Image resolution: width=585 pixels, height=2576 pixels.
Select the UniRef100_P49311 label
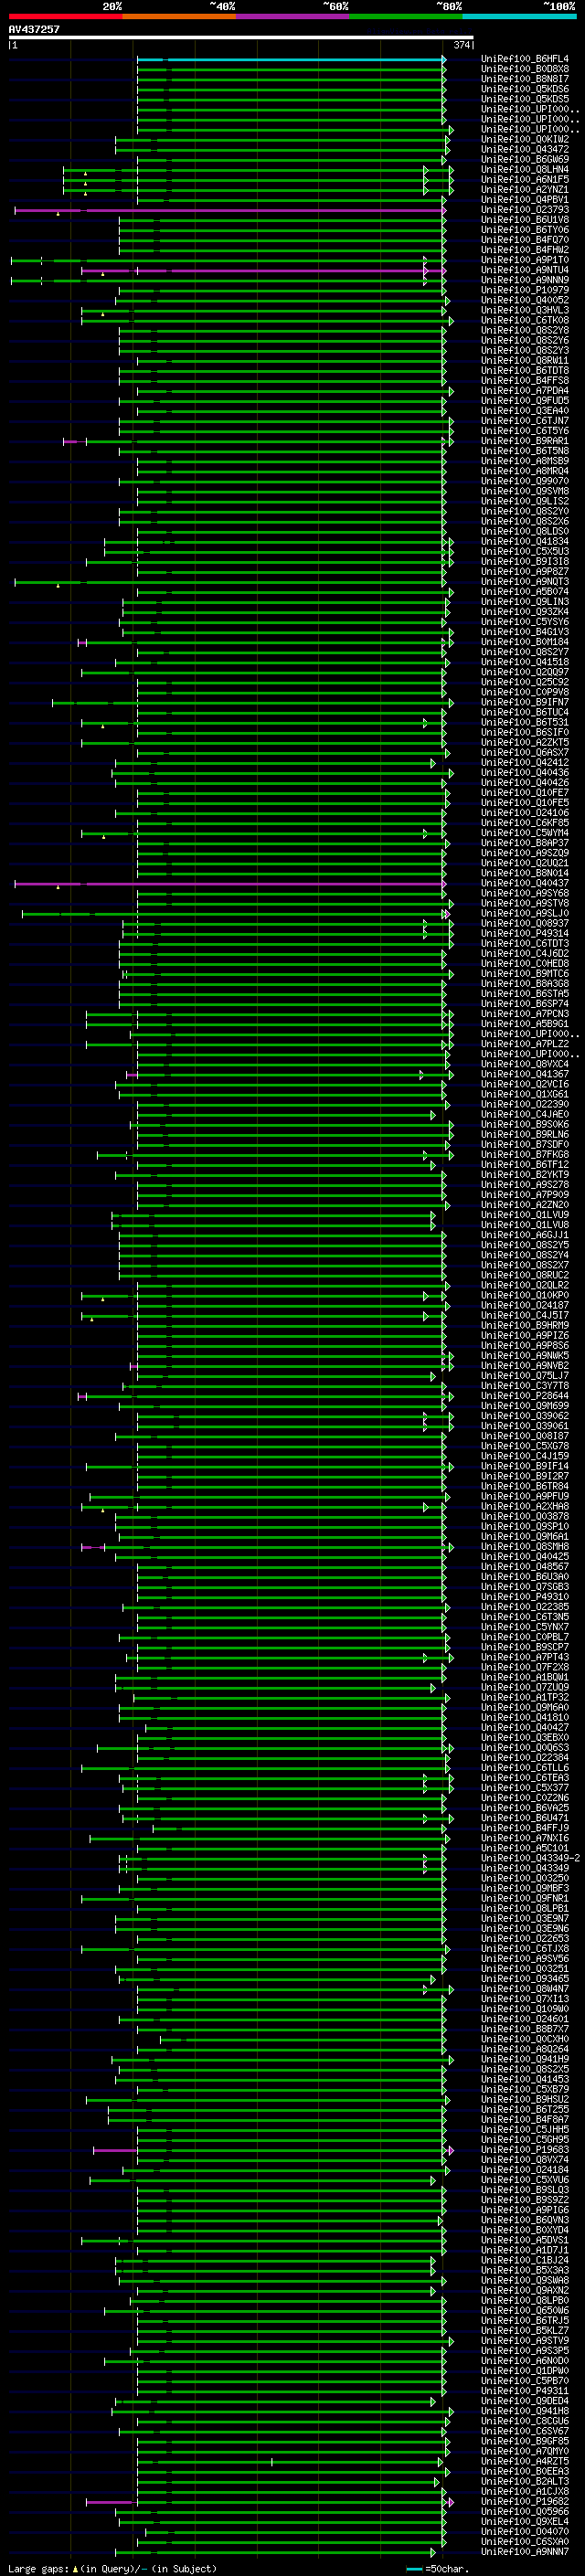(x=524, y=2391)
